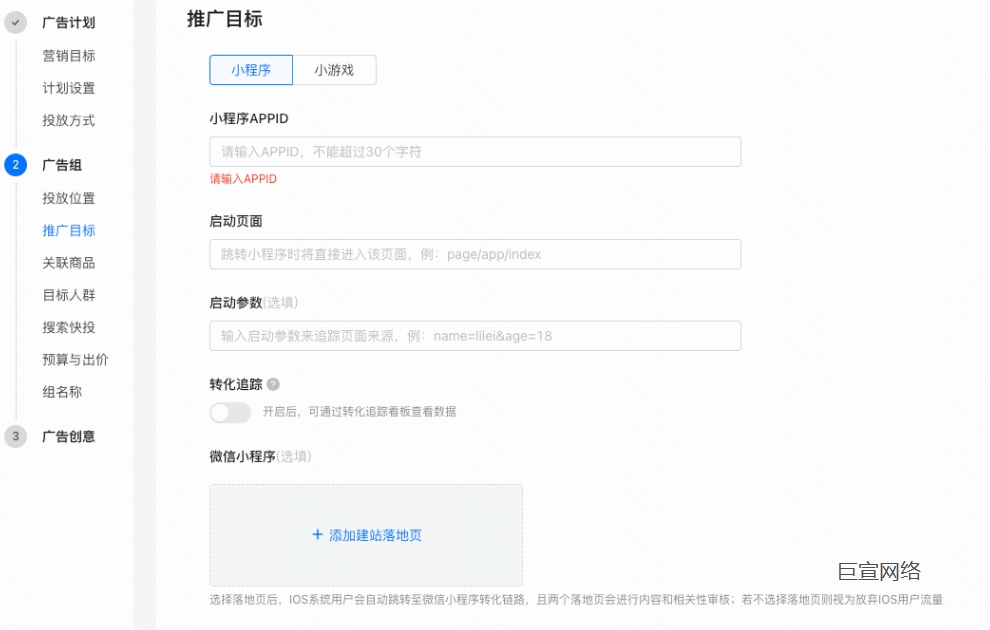Select 计划设置 in the left sidebar
This screenshot has height=630, width=990.
coord(67,88)
